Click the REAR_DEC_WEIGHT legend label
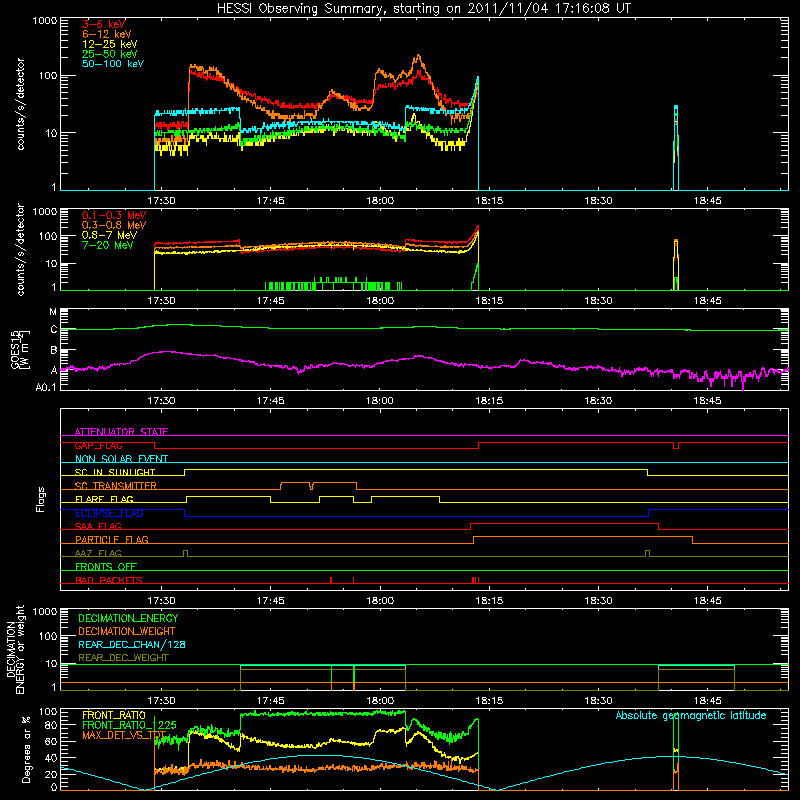 click(x=123, y=658)
